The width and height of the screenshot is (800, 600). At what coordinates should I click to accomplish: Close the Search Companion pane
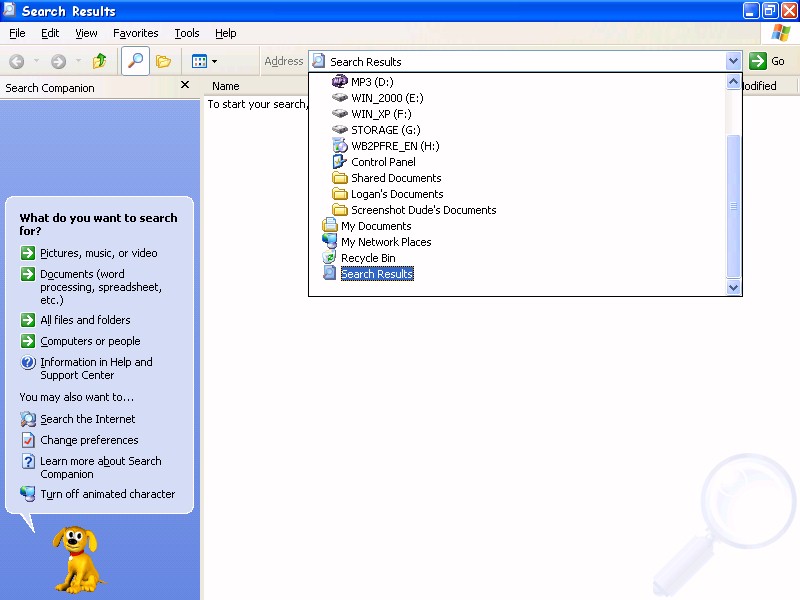(x=185, y=85)
